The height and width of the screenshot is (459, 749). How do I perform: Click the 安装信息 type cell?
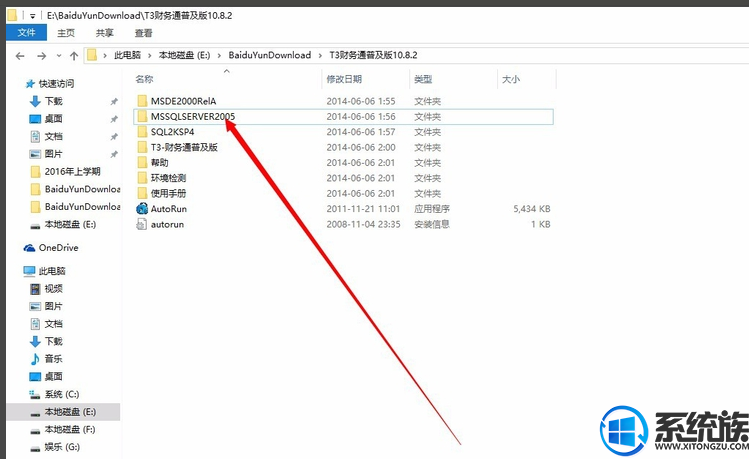point(432,224)
